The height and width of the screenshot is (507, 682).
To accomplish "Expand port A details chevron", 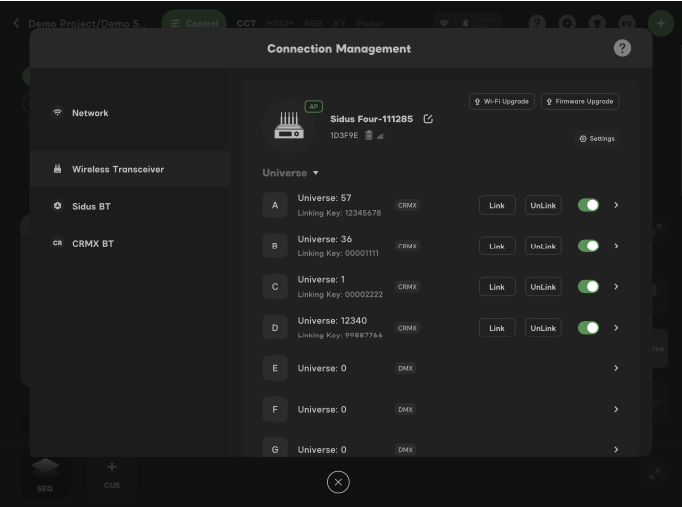I will pyautogui.click(x=616, y=205).
